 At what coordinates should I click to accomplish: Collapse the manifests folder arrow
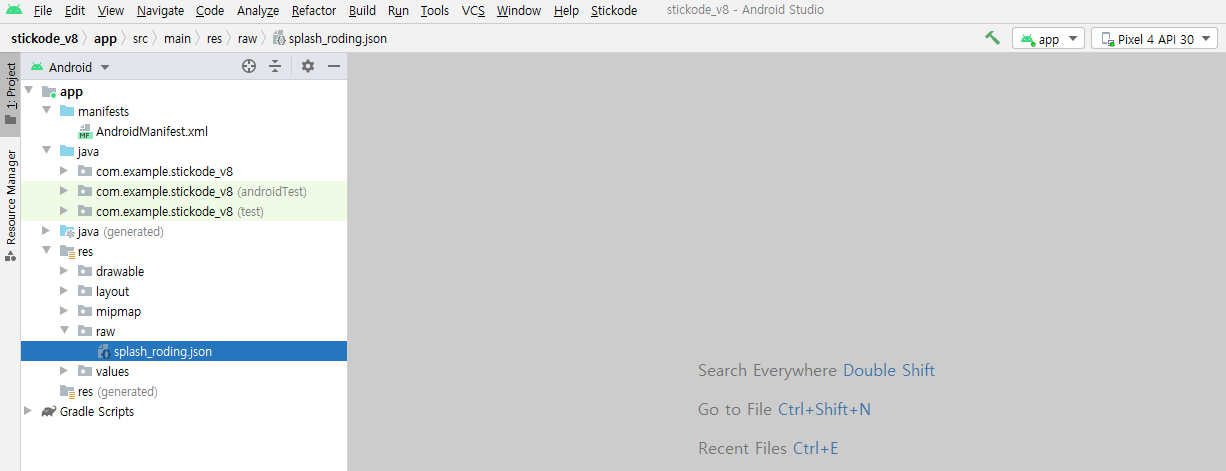click(x=47, y=111)
